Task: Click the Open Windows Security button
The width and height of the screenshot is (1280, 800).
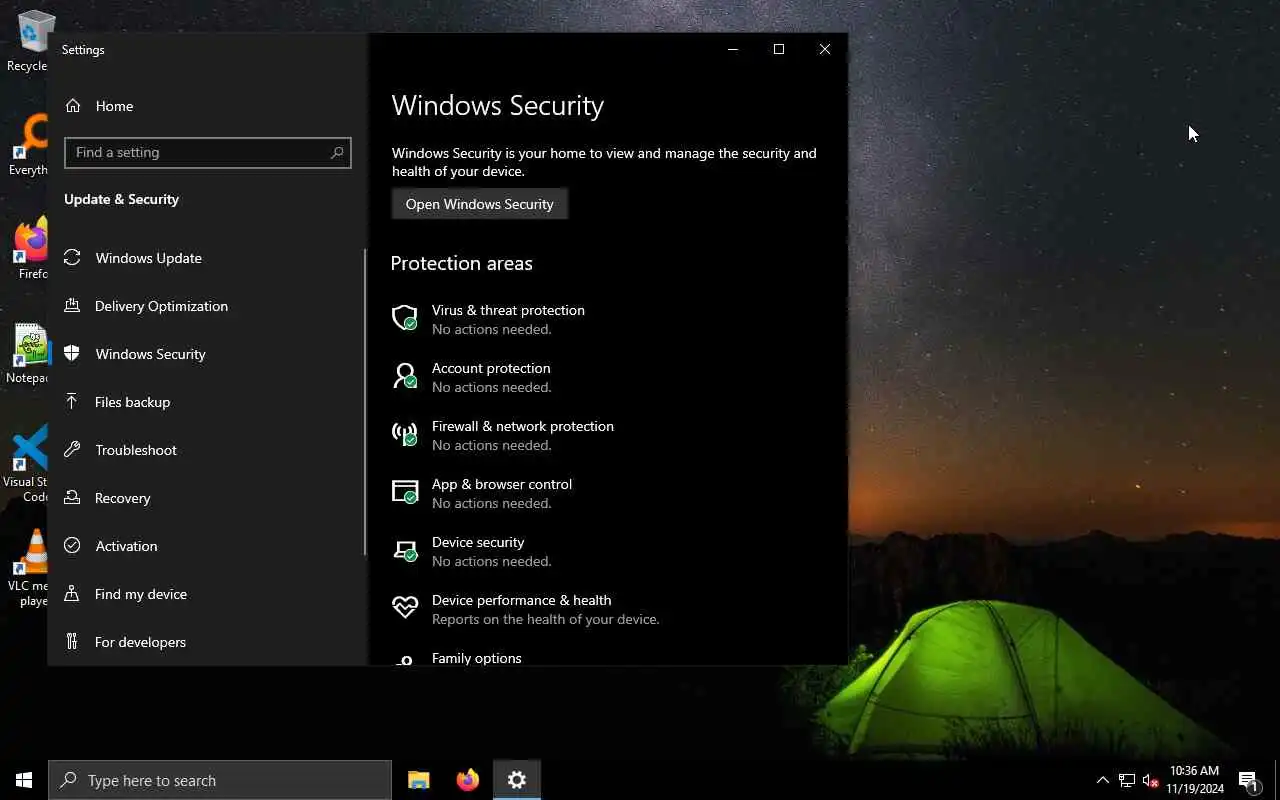Action: [x=480, y=204]
